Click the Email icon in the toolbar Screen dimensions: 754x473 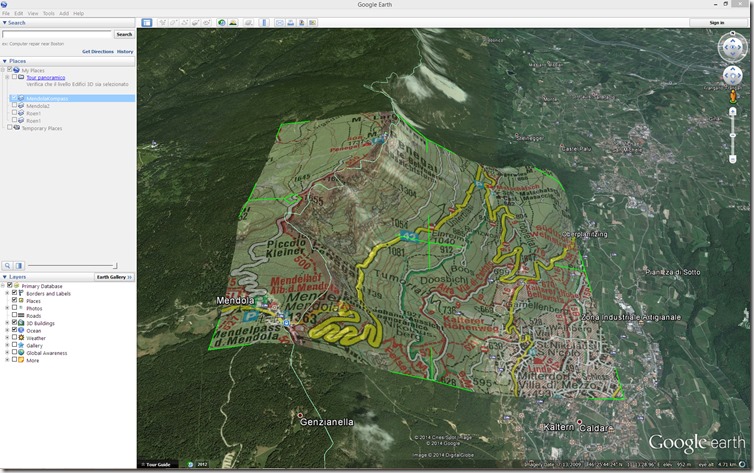click(x=279, y=23)
